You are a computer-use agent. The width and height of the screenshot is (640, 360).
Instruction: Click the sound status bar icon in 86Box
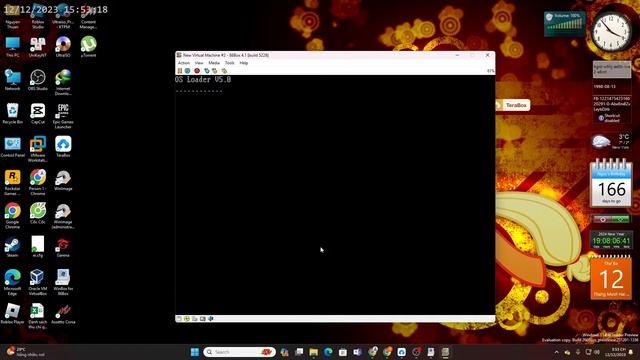[211, 318]
